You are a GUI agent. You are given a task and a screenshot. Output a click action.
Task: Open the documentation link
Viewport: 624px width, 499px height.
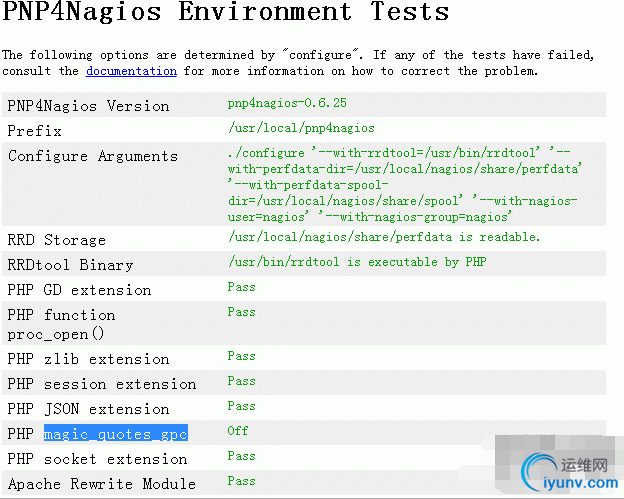[x=131, y=71]
